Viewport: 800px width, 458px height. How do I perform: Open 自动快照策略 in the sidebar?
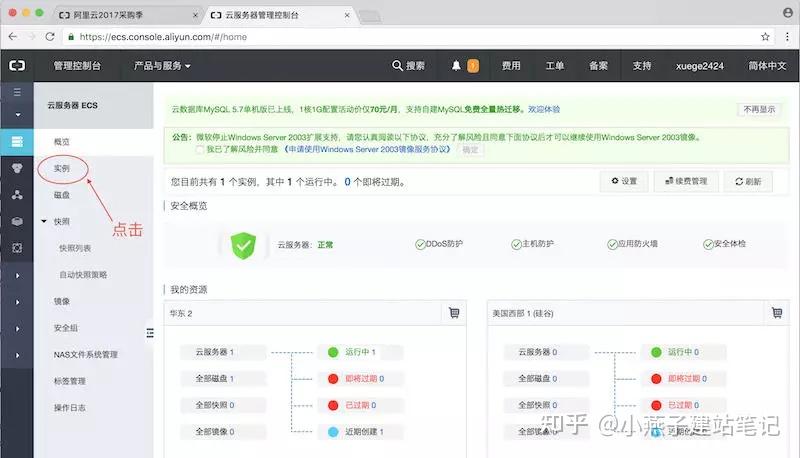pyautogui.click(x=83, y=274)
